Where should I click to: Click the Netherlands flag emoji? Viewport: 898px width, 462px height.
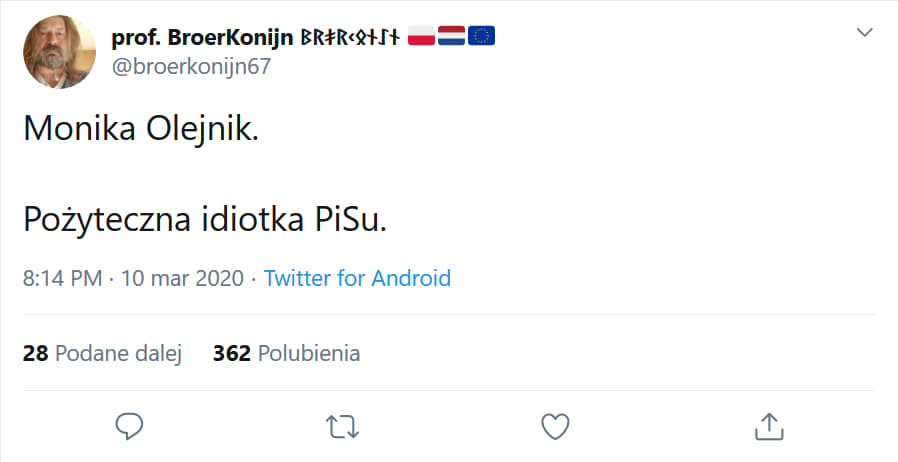(x=451, y=37)
